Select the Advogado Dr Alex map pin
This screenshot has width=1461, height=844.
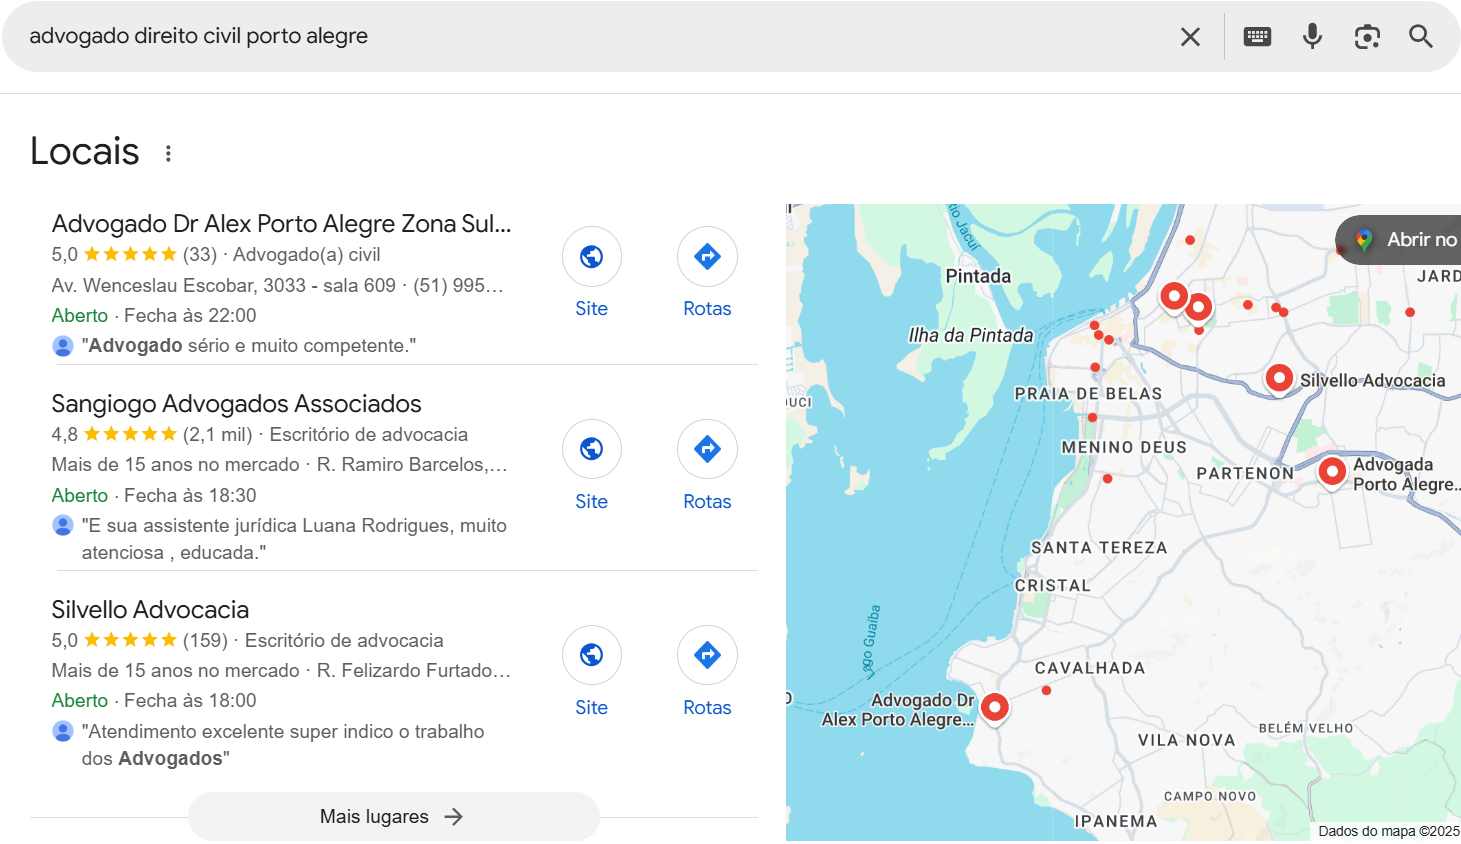pos(994,707)
